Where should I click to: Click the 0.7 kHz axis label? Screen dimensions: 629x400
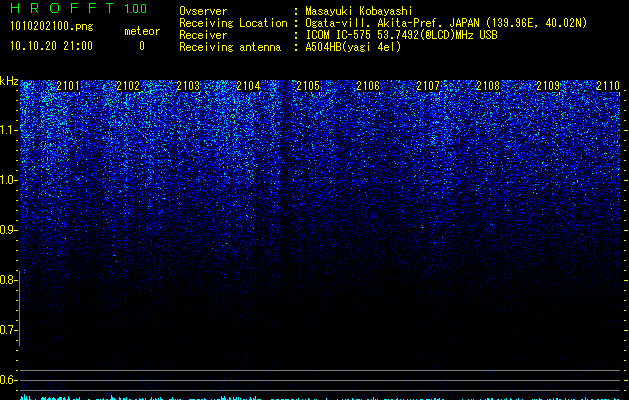(8, 330)
